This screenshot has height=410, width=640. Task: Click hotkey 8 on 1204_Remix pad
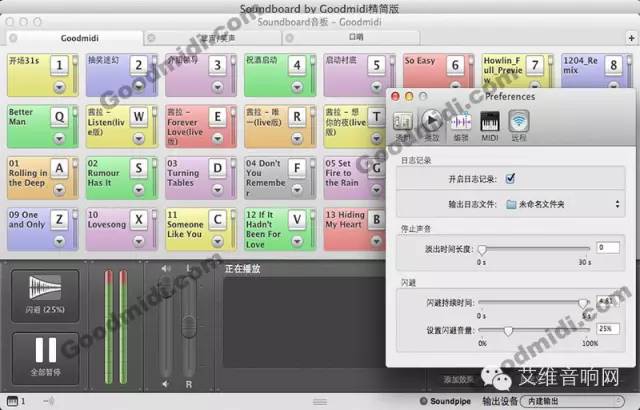[613, 65]
